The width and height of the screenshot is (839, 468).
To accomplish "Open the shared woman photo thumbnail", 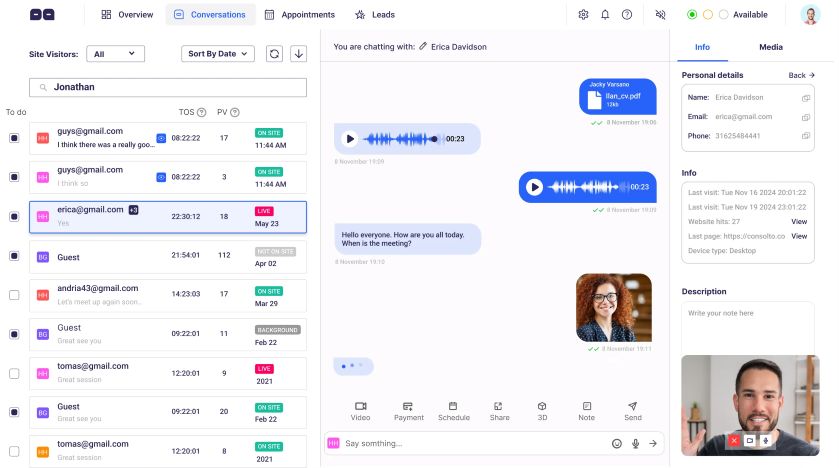I will (614, 308).
